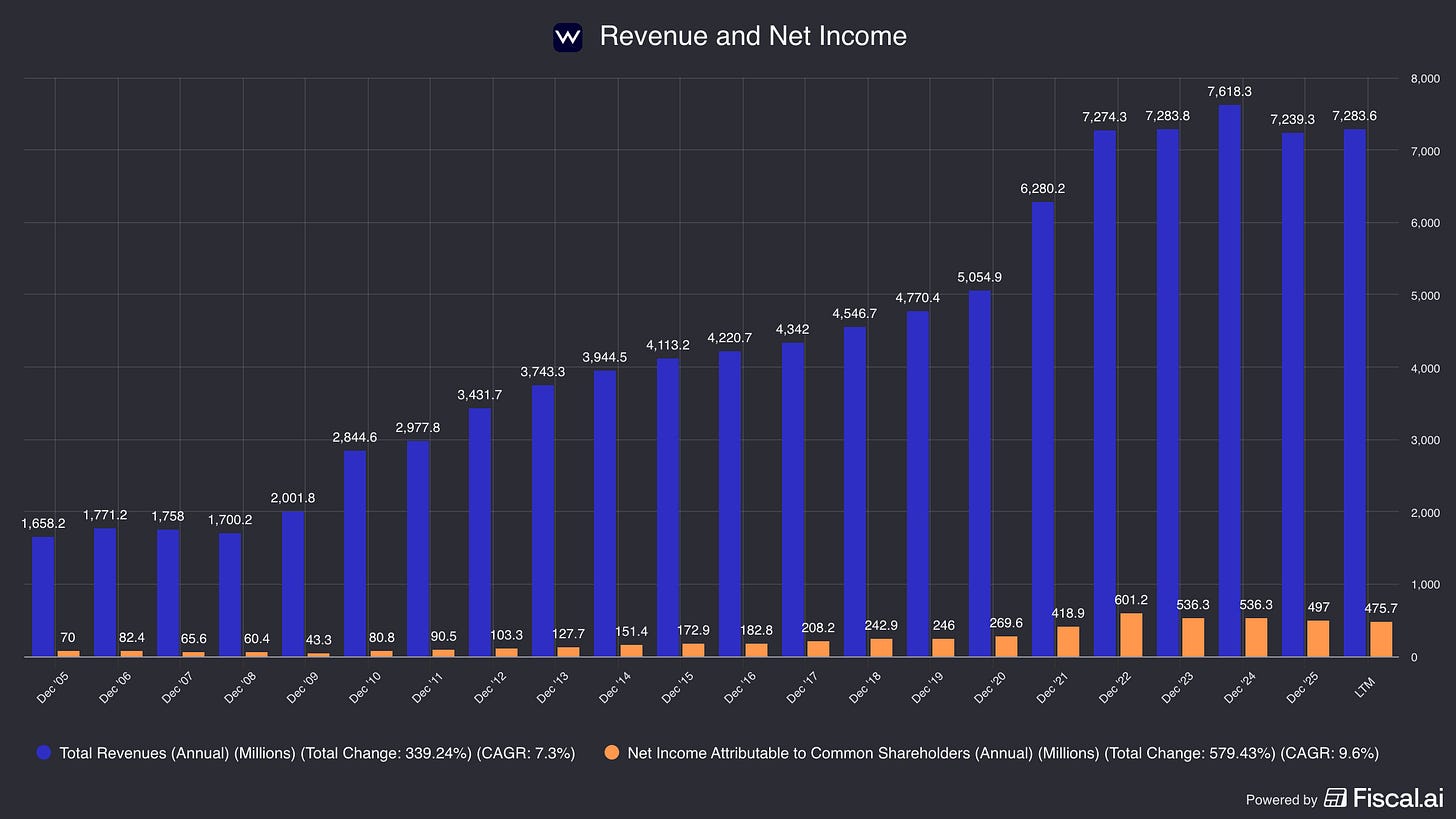This screenshot has height=819, width=1456.
Task: Click the revenue value "2,001.8"
Action: pyautogui.click(x=293, y=498)
